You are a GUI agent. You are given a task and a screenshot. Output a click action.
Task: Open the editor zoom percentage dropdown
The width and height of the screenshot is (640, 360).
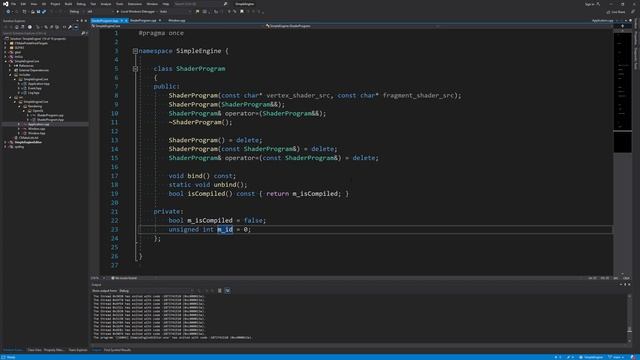[97, 278]
